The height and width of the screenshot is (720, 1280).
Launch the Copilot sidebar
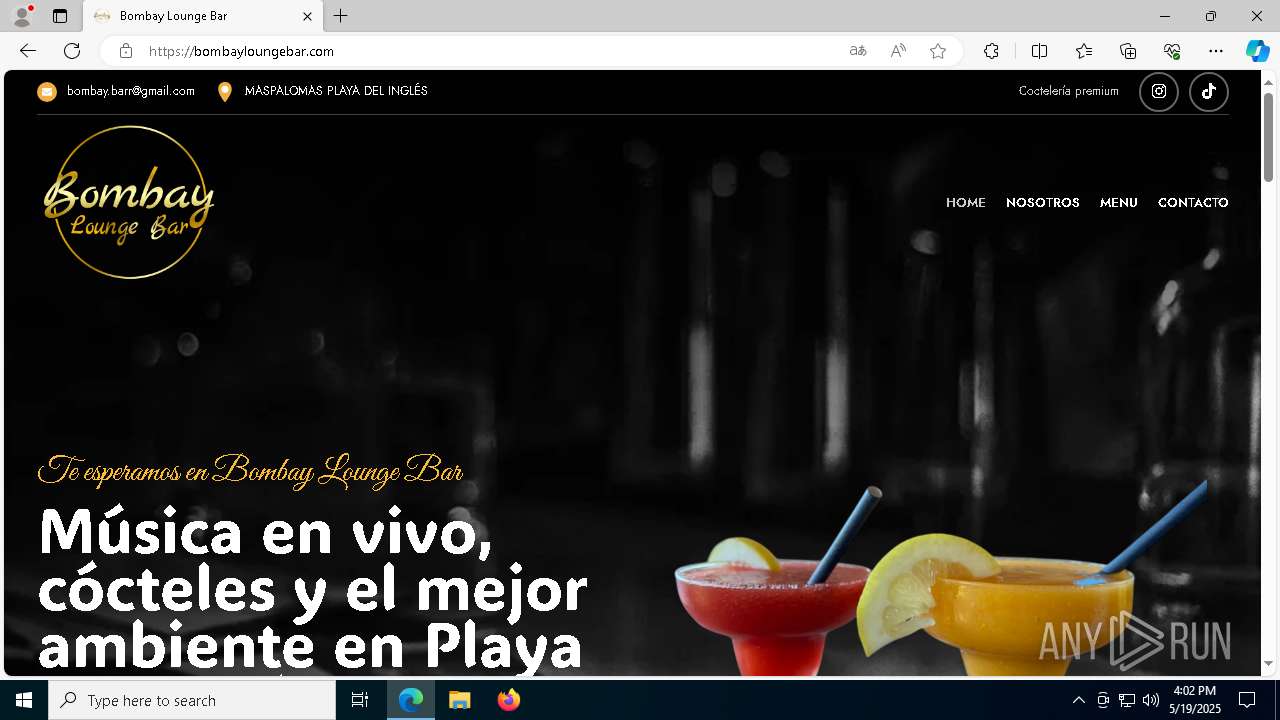click(x=1258, y=51)
